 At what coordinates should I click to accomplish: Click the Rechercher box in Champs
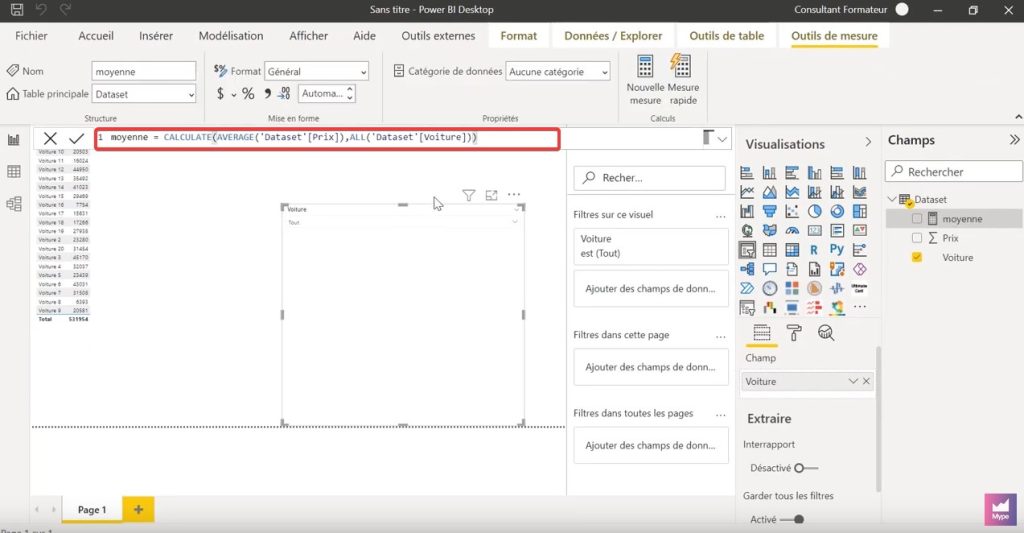pos(954,172)
